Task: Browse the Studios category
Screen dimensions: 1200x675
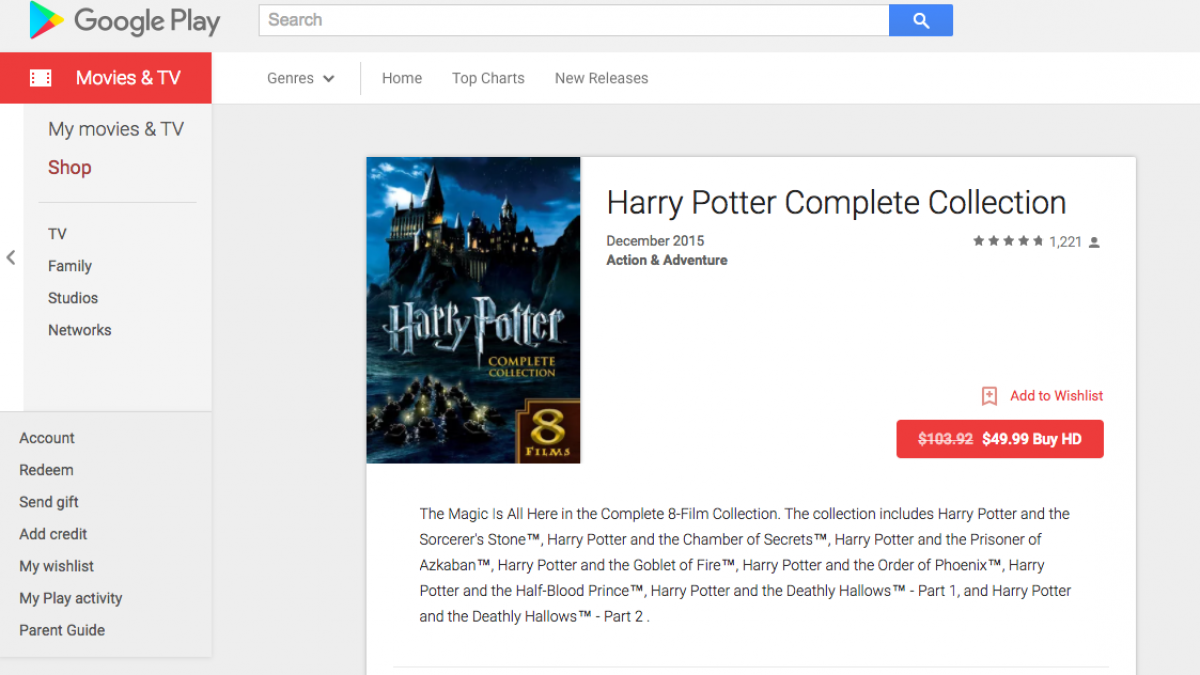Action: (x=73, y=298)
